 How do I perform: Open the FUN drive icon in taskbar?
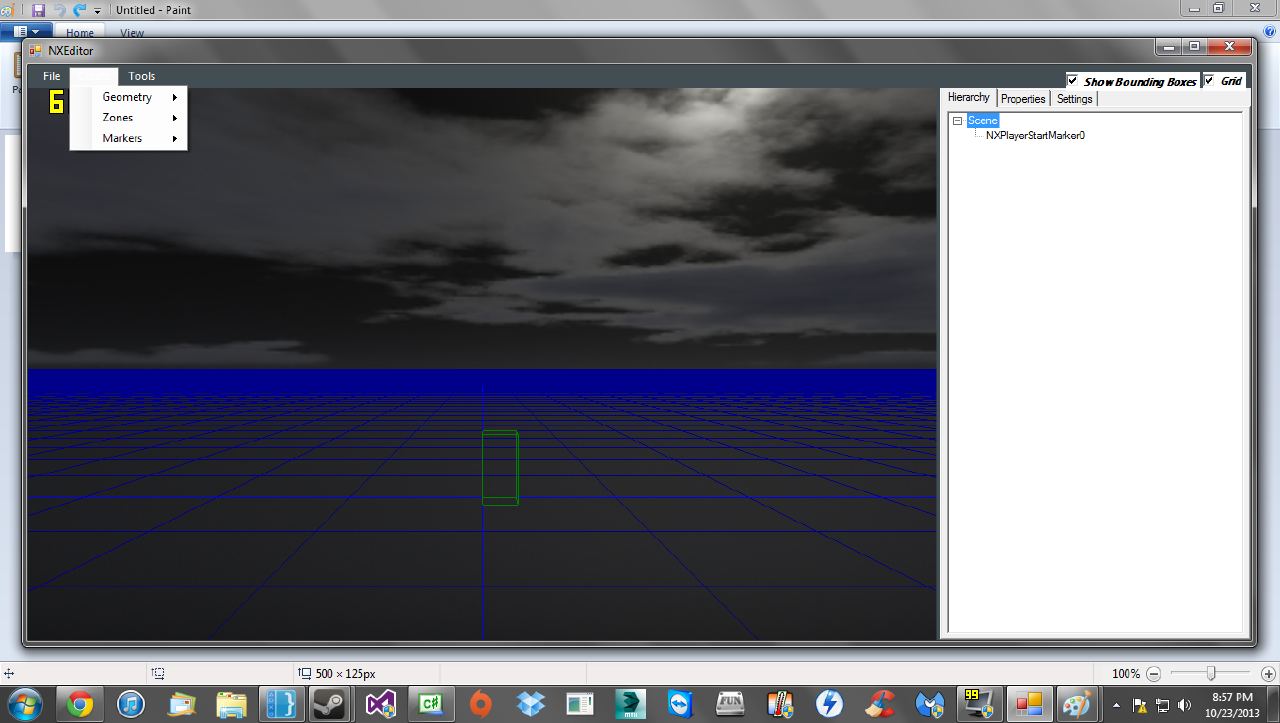[730, 705]
